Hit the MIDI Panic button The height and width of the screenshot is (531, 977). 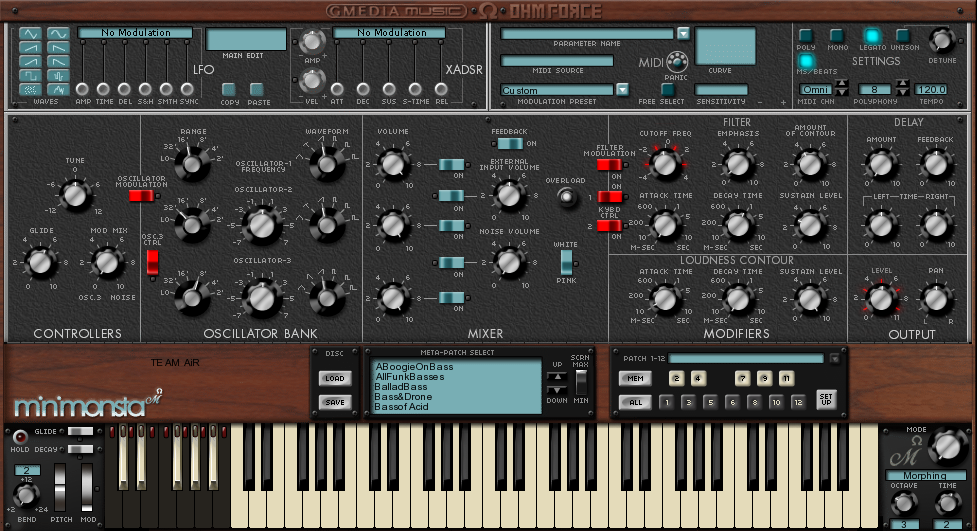pyautogui.click(x=677, y=62)
